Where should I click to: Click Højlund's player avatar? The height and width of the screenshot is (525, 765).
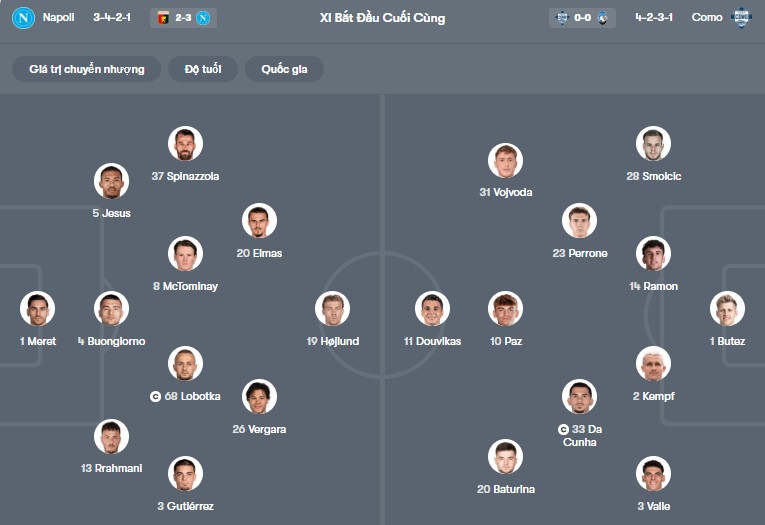coord(333,309)
